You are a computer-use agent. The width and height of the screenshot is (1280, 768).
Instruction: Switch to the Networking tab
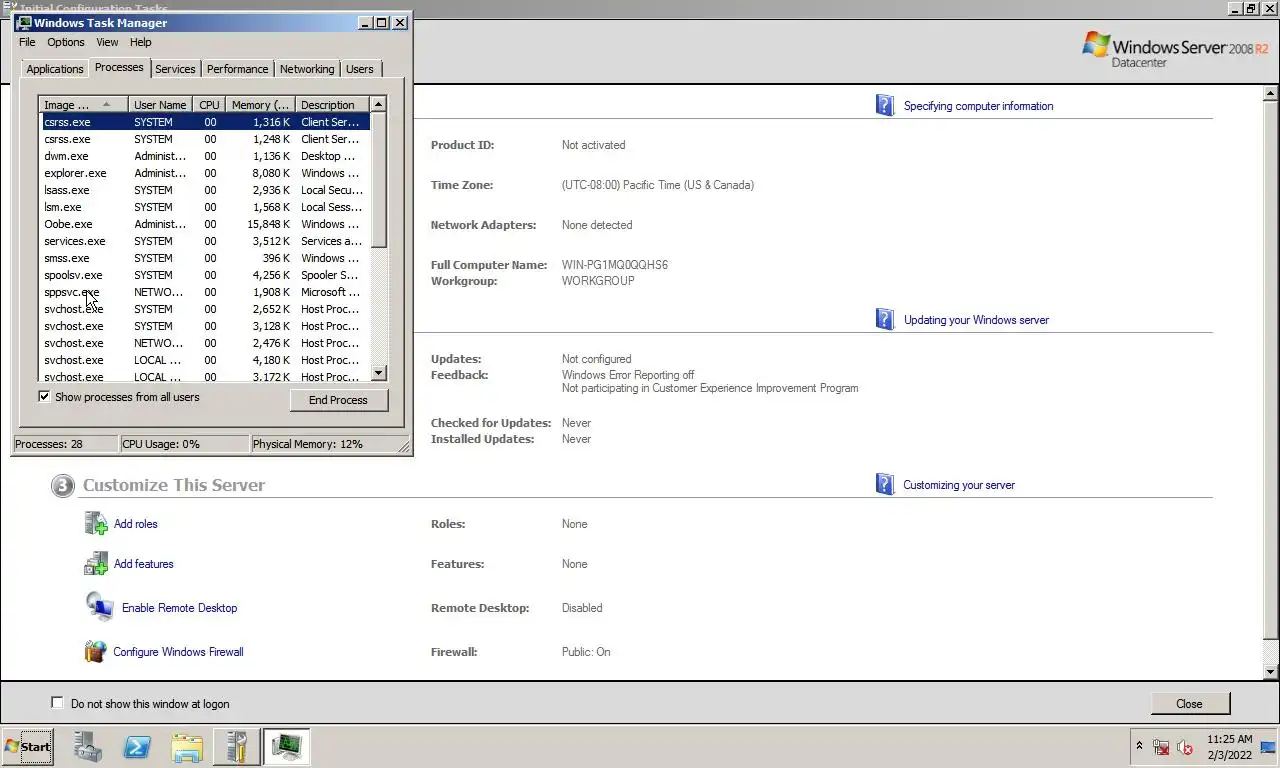[307, 69]
